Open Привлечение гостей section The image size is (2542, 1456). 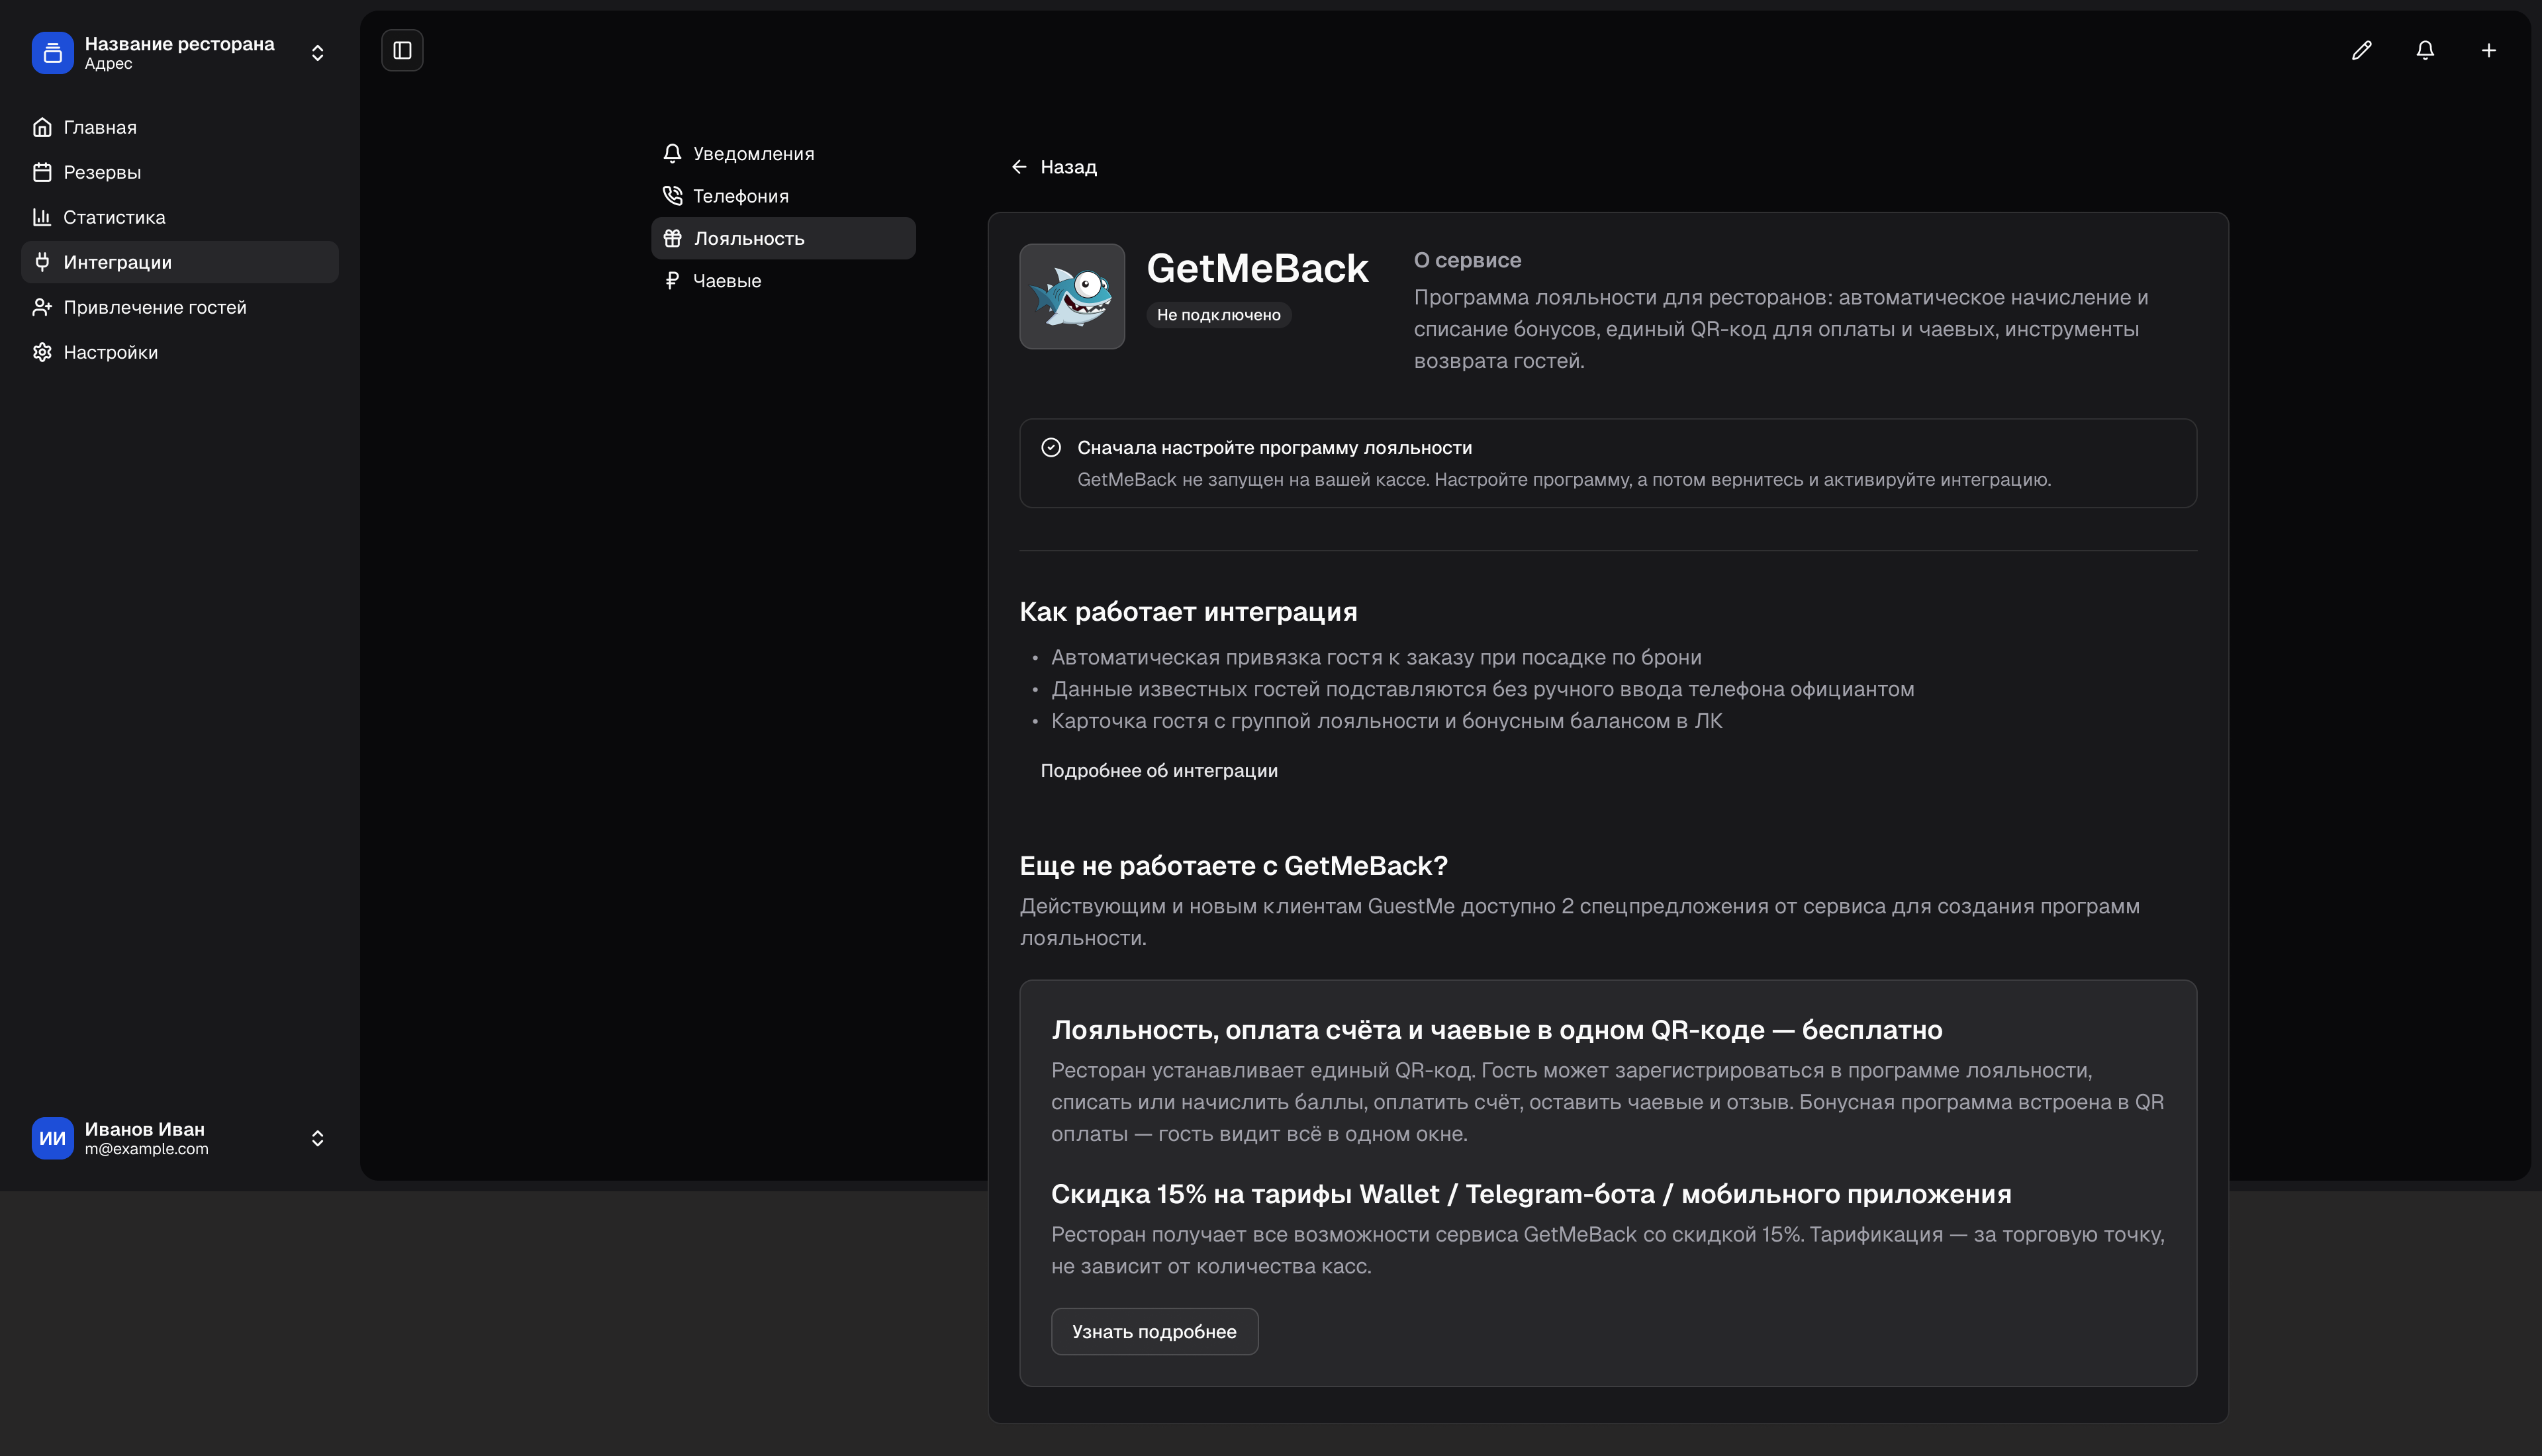[x=180, y=307]
